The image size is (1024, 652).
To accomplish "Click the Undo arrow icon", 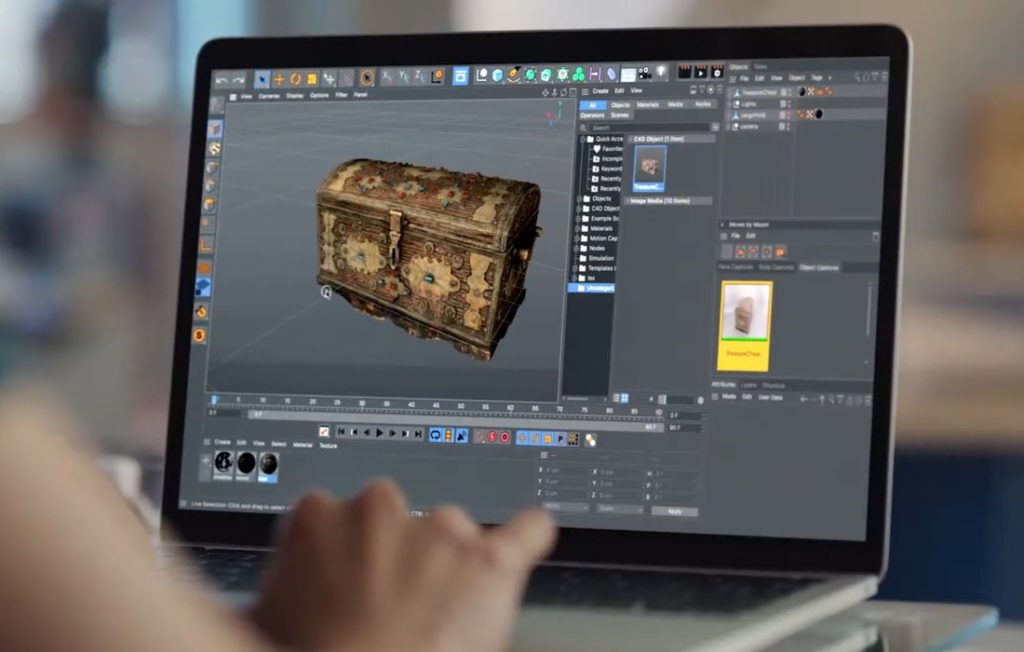I will pyautogui.click(x=222, y=79).
